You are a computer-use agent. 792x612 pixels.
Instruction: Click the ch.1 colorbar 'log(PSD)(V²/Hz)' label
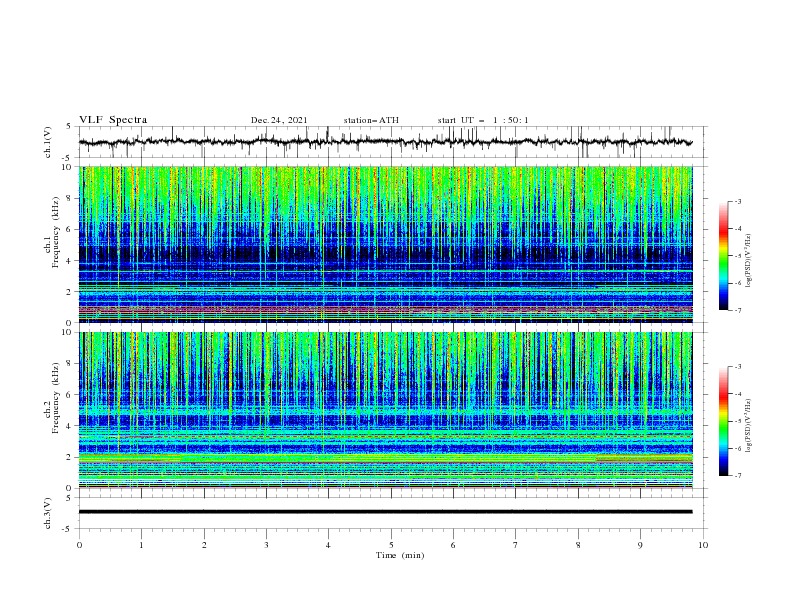click(x=748, y=261)
